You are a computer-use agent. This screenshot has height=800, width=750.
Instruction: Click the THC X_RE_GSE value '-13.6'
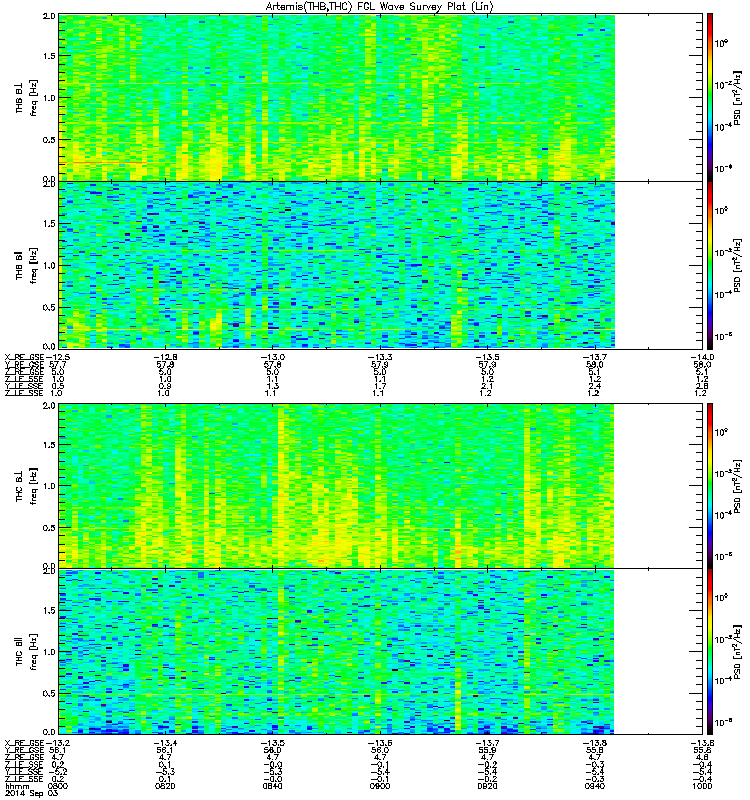pyautogui.click(x=380, y=743)
